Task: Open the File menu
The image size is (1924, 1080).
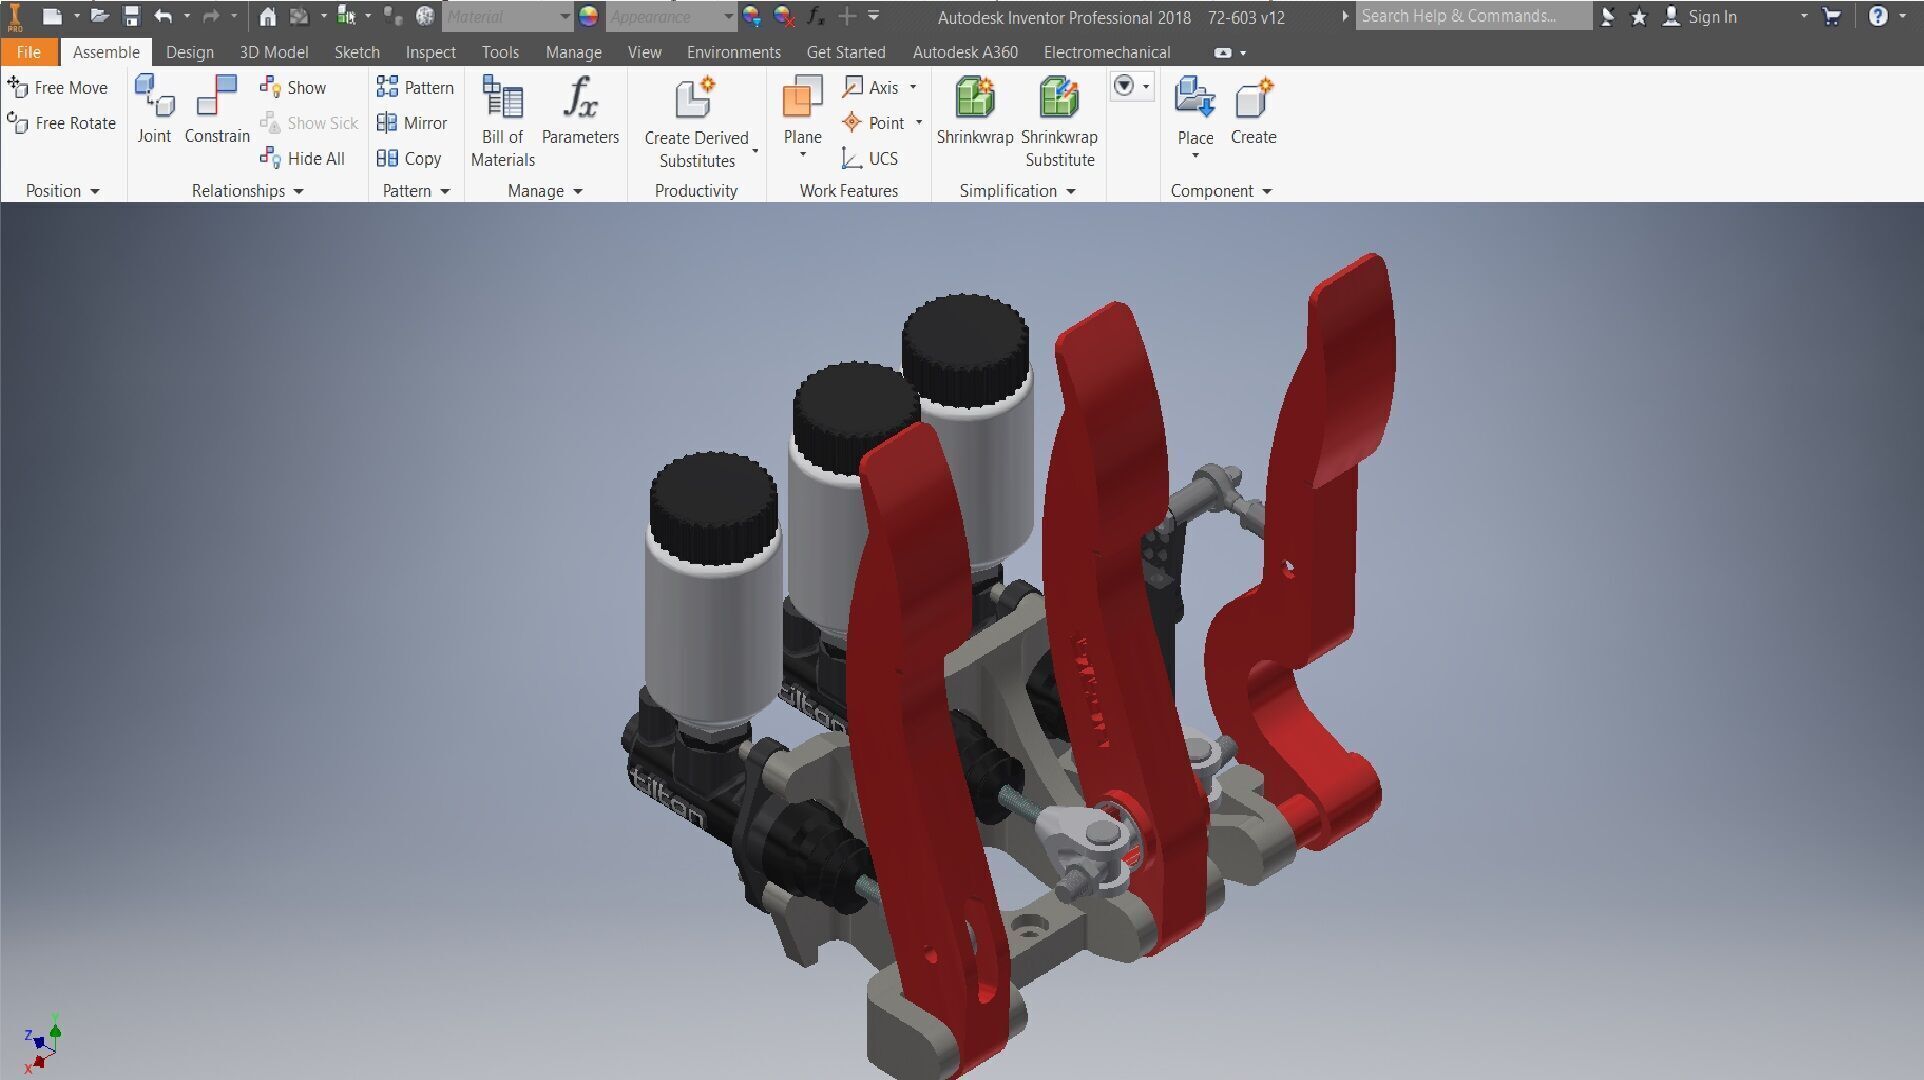Action: (x=29, y=52)
